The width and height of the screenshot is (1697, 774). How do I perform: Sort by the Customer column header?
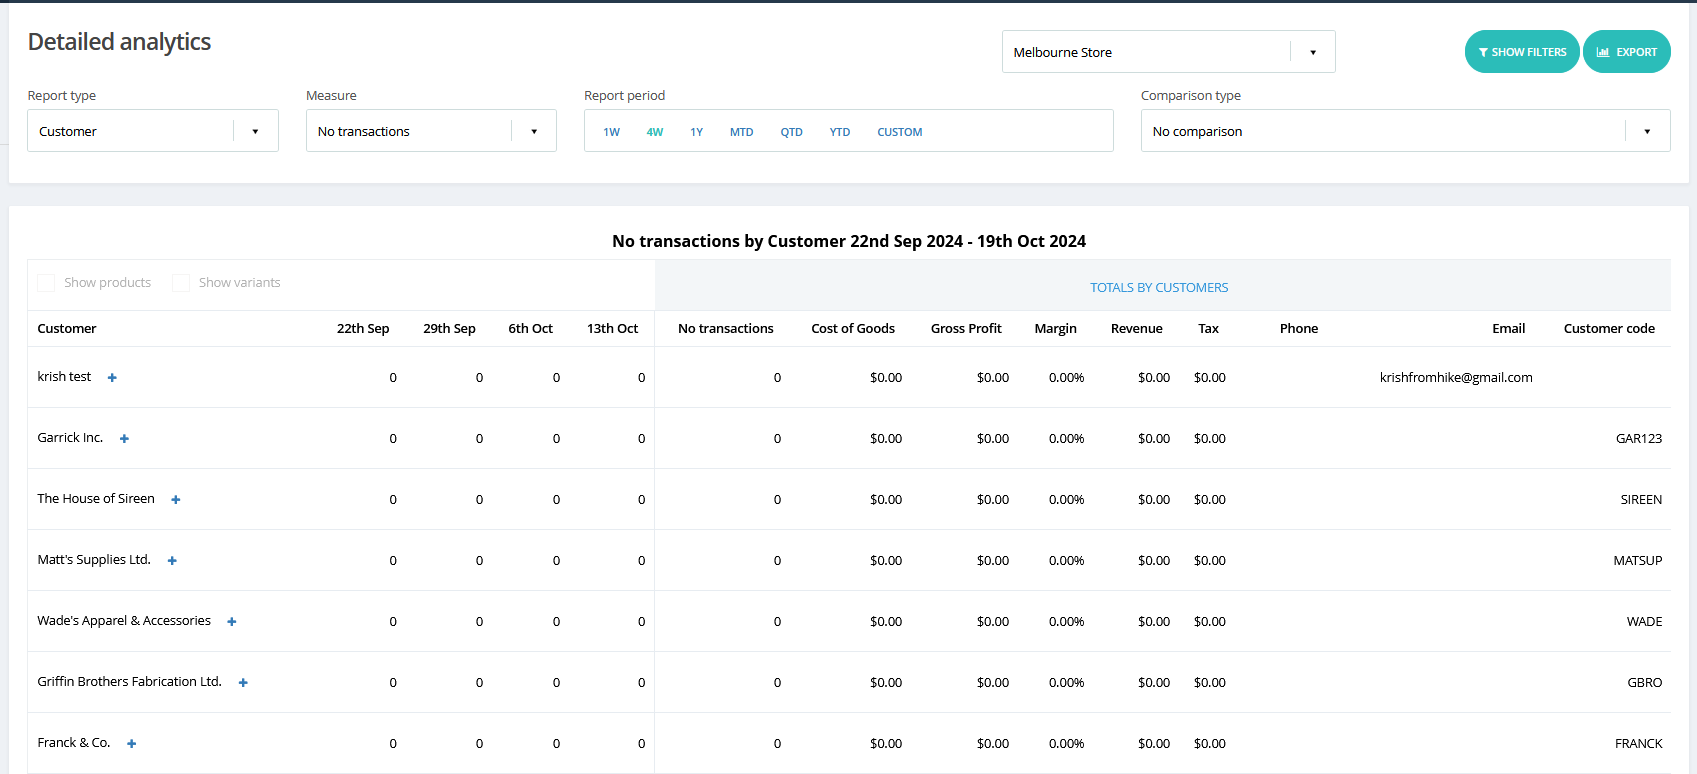point(67,328)
